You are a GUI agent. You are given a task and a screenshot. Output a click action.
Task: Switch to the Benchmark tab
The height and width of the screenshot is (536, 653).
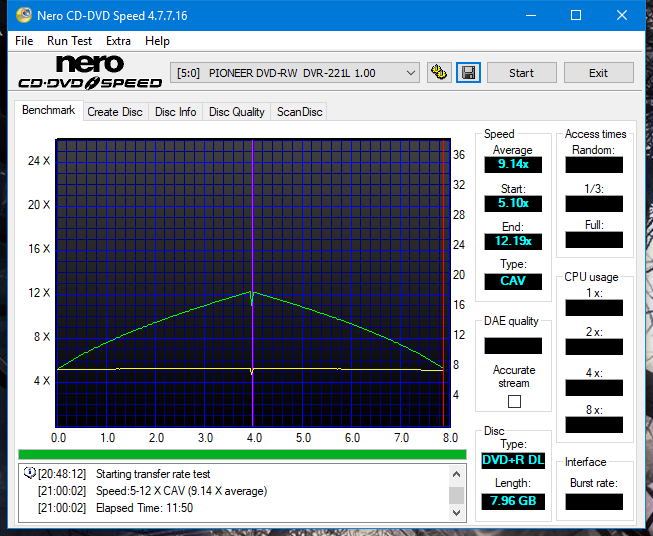tap(49, 110)
